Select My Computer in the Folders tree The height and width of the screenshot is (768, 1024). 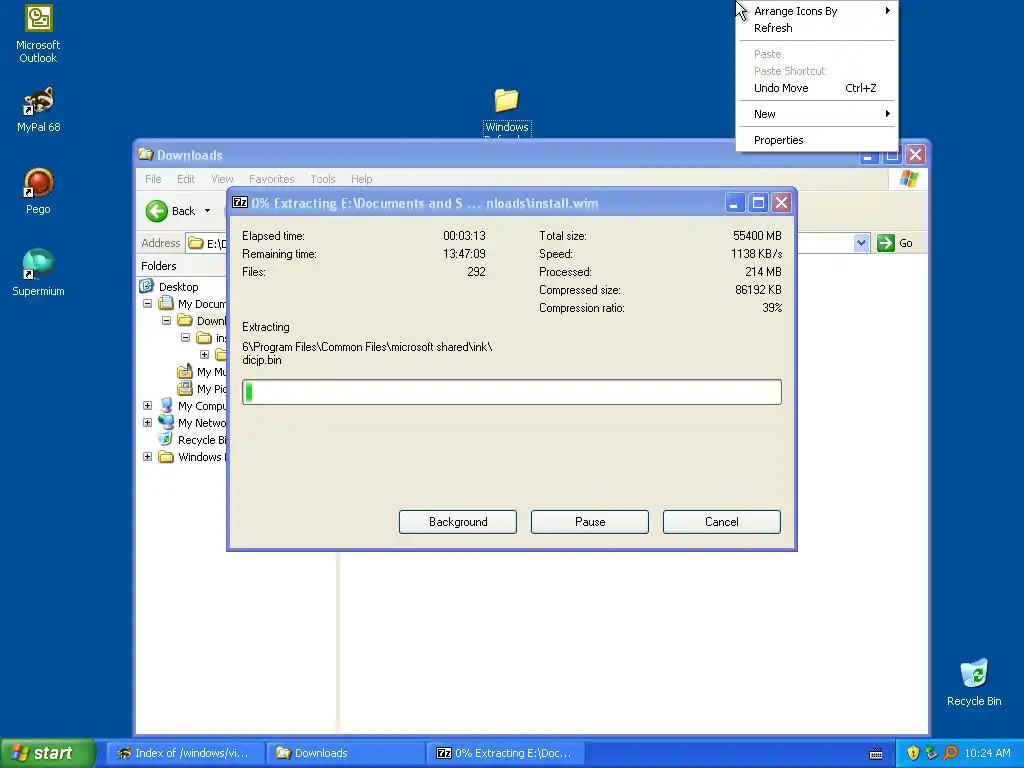(201, 406)
